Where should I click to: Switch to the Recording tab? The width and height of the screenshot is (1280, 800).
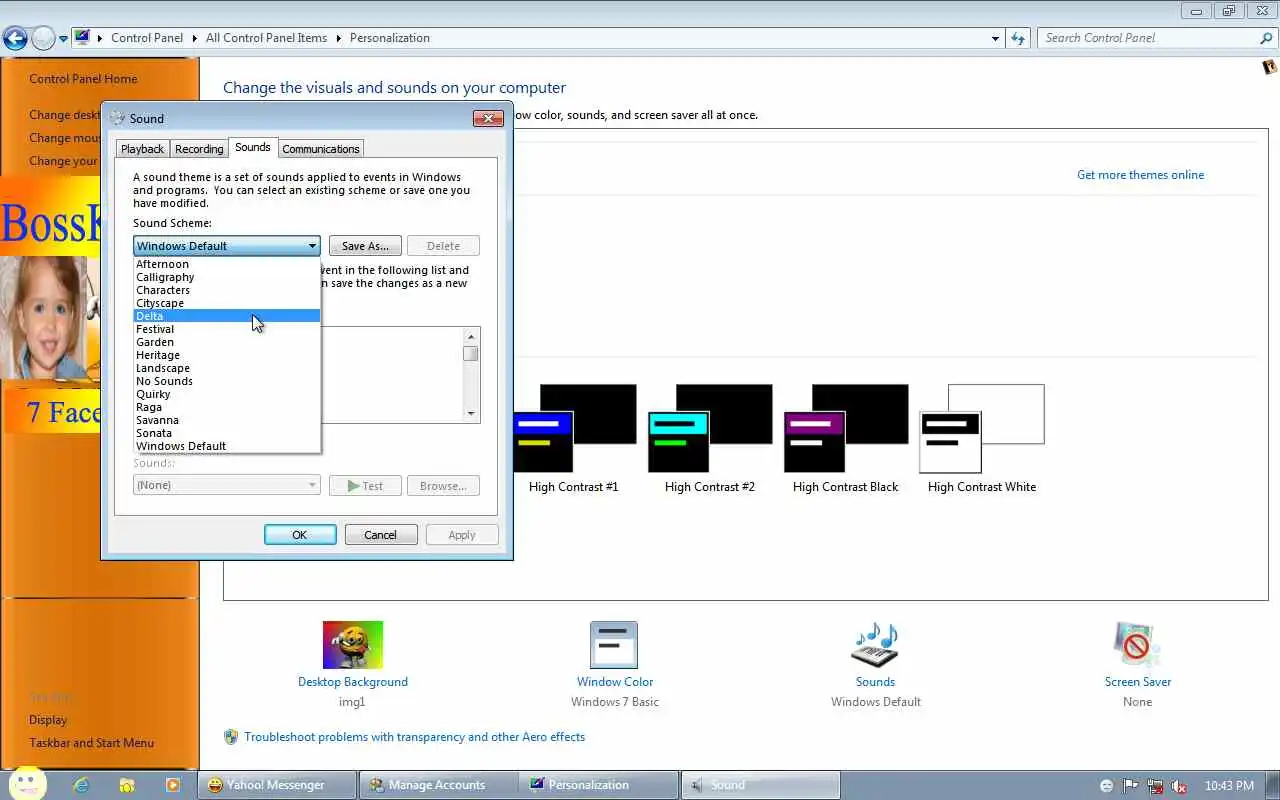[x=199, y=149]
